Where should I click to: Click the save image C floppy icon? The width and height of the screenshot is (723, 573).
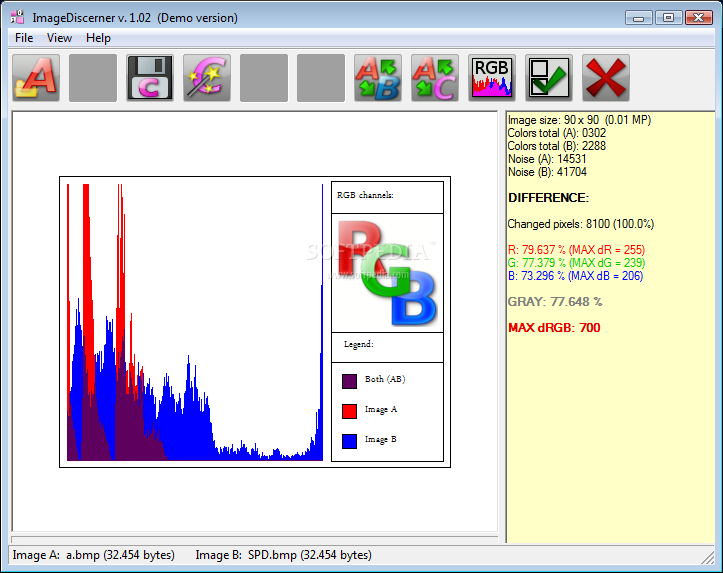point(150,78)
